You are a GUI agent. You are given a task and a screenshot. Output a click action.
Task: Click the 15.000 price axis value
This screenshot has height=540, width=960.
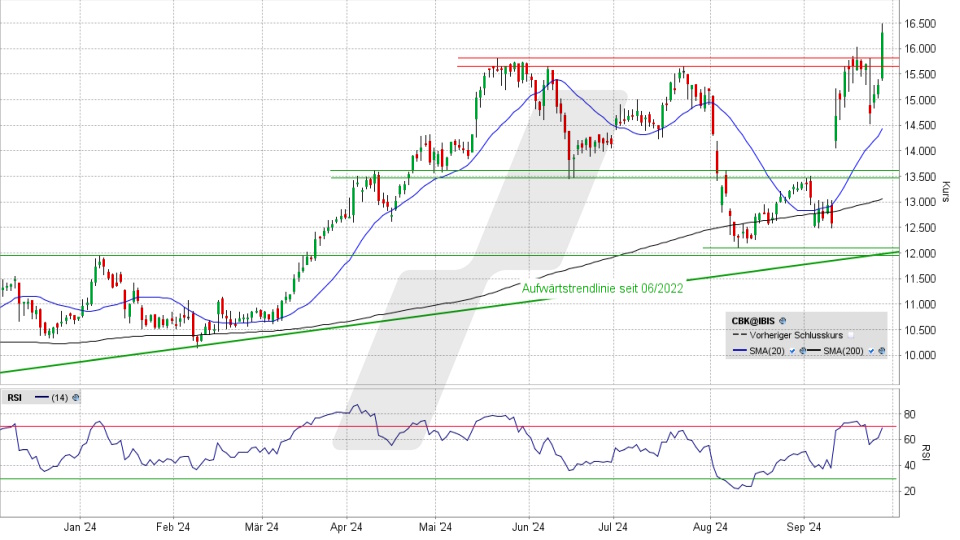[920, 100]
